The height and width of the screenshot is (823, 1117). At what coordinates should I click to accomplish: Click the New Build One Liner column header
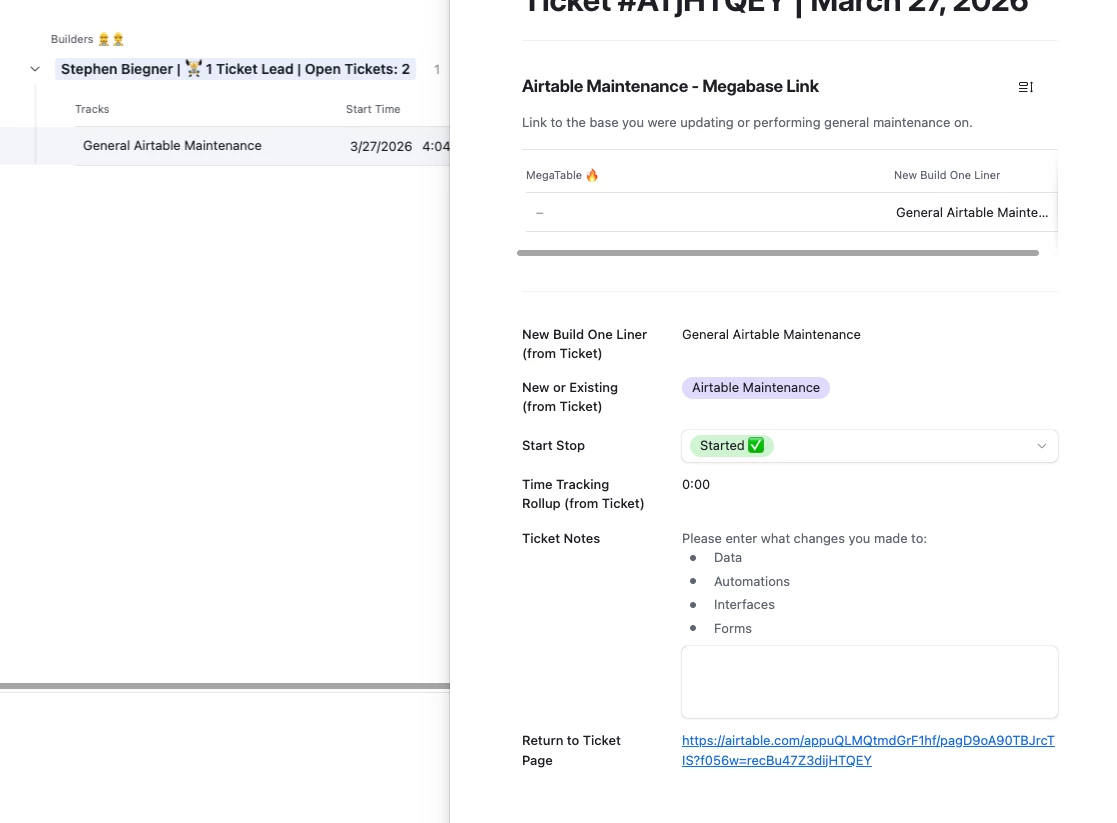pyautogui.click(x=947, y=175)
